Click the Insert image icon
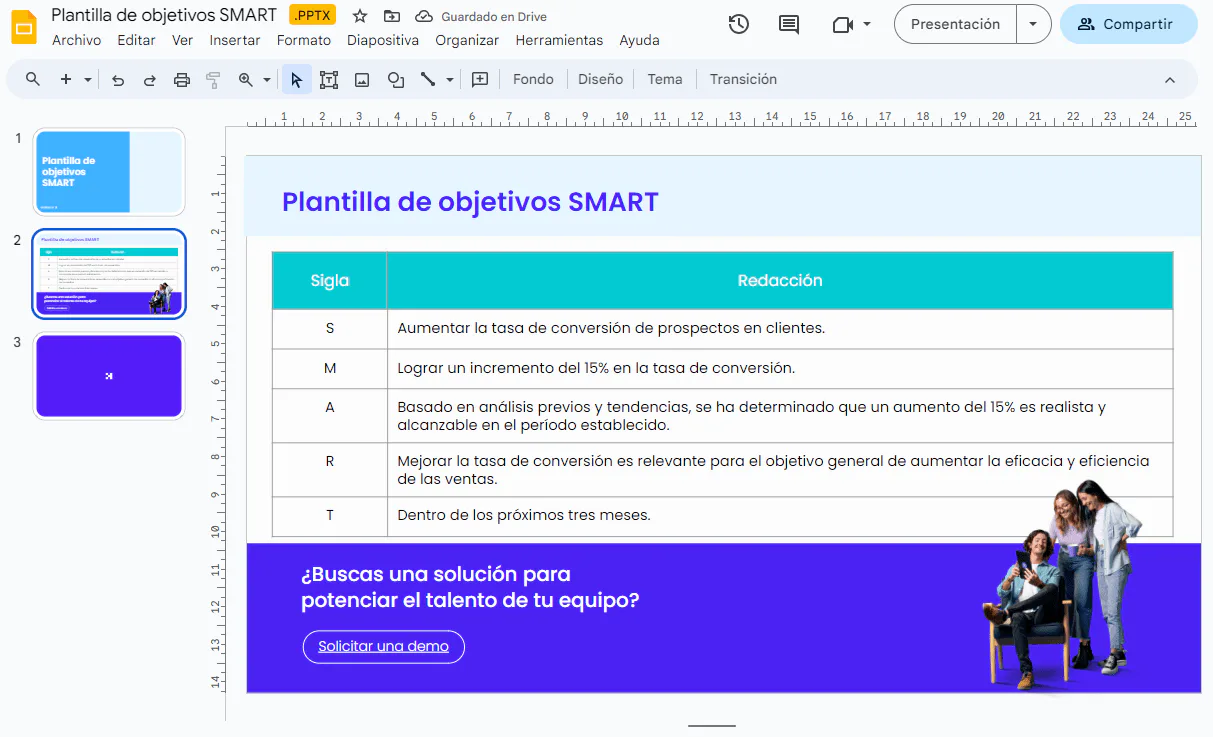The width and height of the screenshot is (1213, 737). [x=361, y=79]
